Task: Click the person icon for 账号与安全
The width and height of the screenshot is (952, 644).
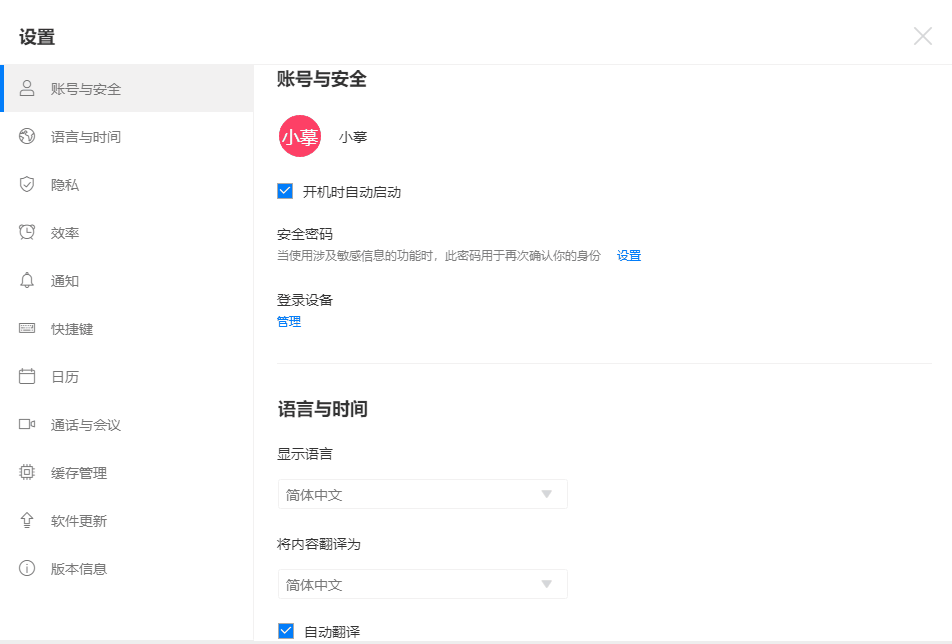Action: (27, 88)
